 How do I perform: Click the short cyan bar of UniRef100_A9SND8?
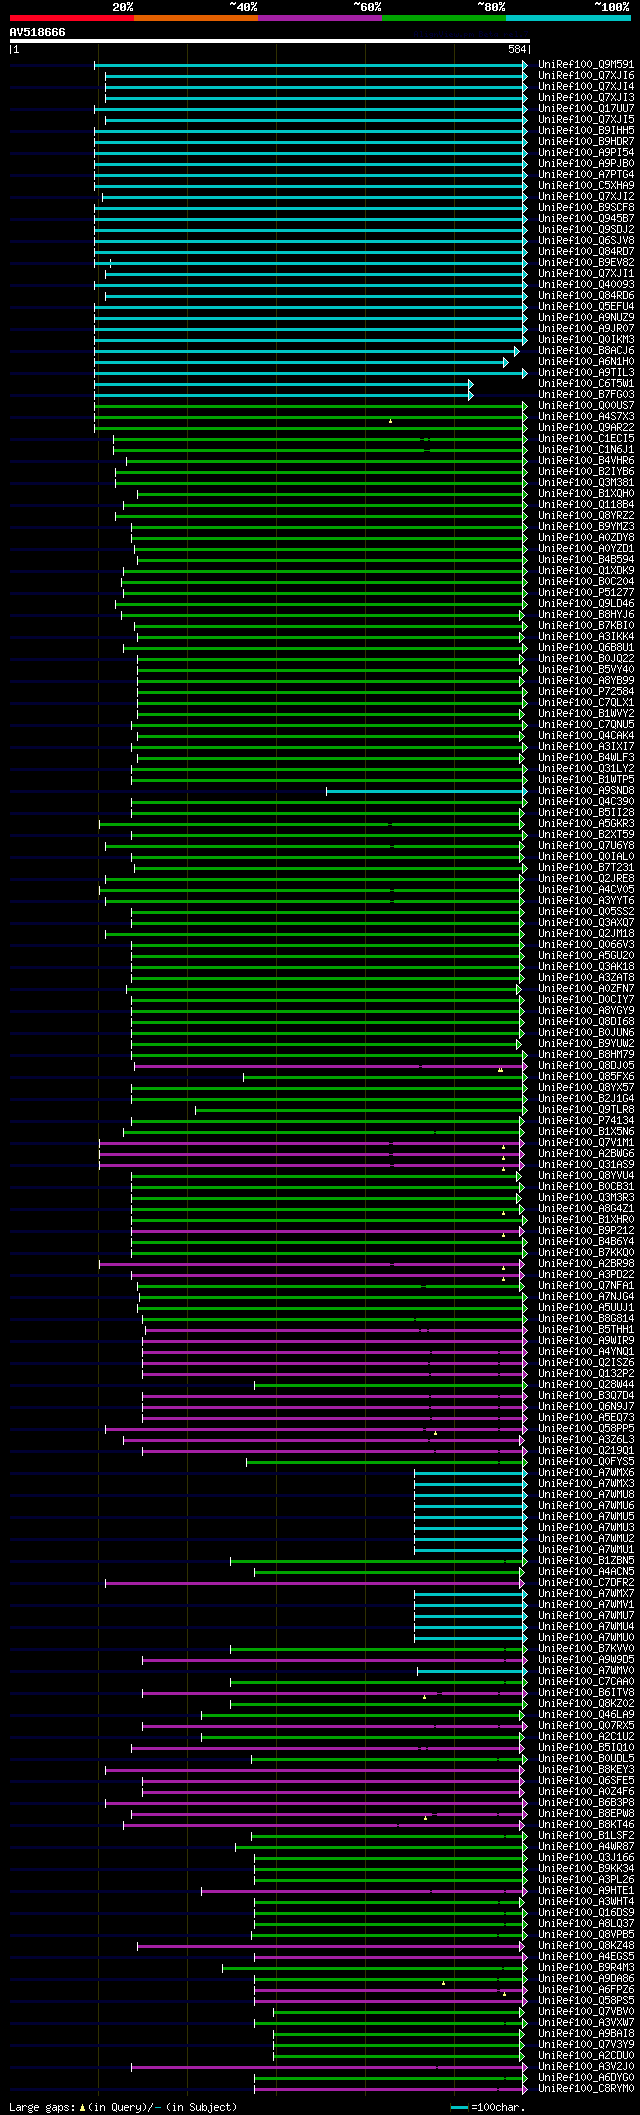coord(424,791)
